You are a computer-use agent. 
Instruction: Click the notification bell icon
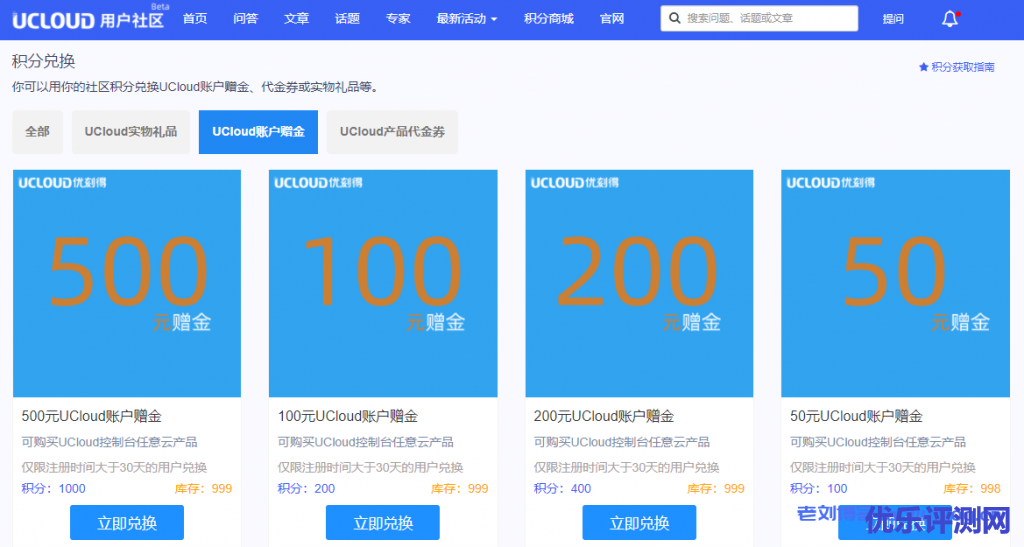pos(950,19)
